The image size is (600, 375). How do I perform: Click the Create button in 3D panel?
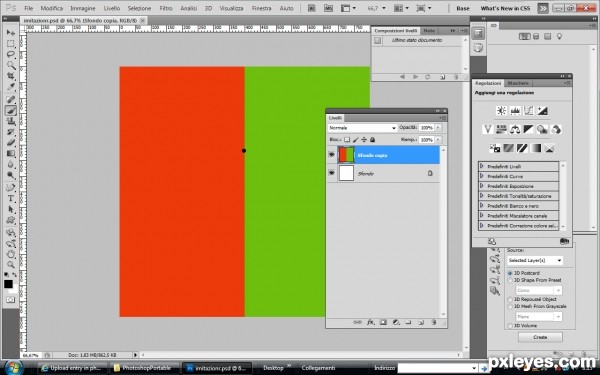540,337
